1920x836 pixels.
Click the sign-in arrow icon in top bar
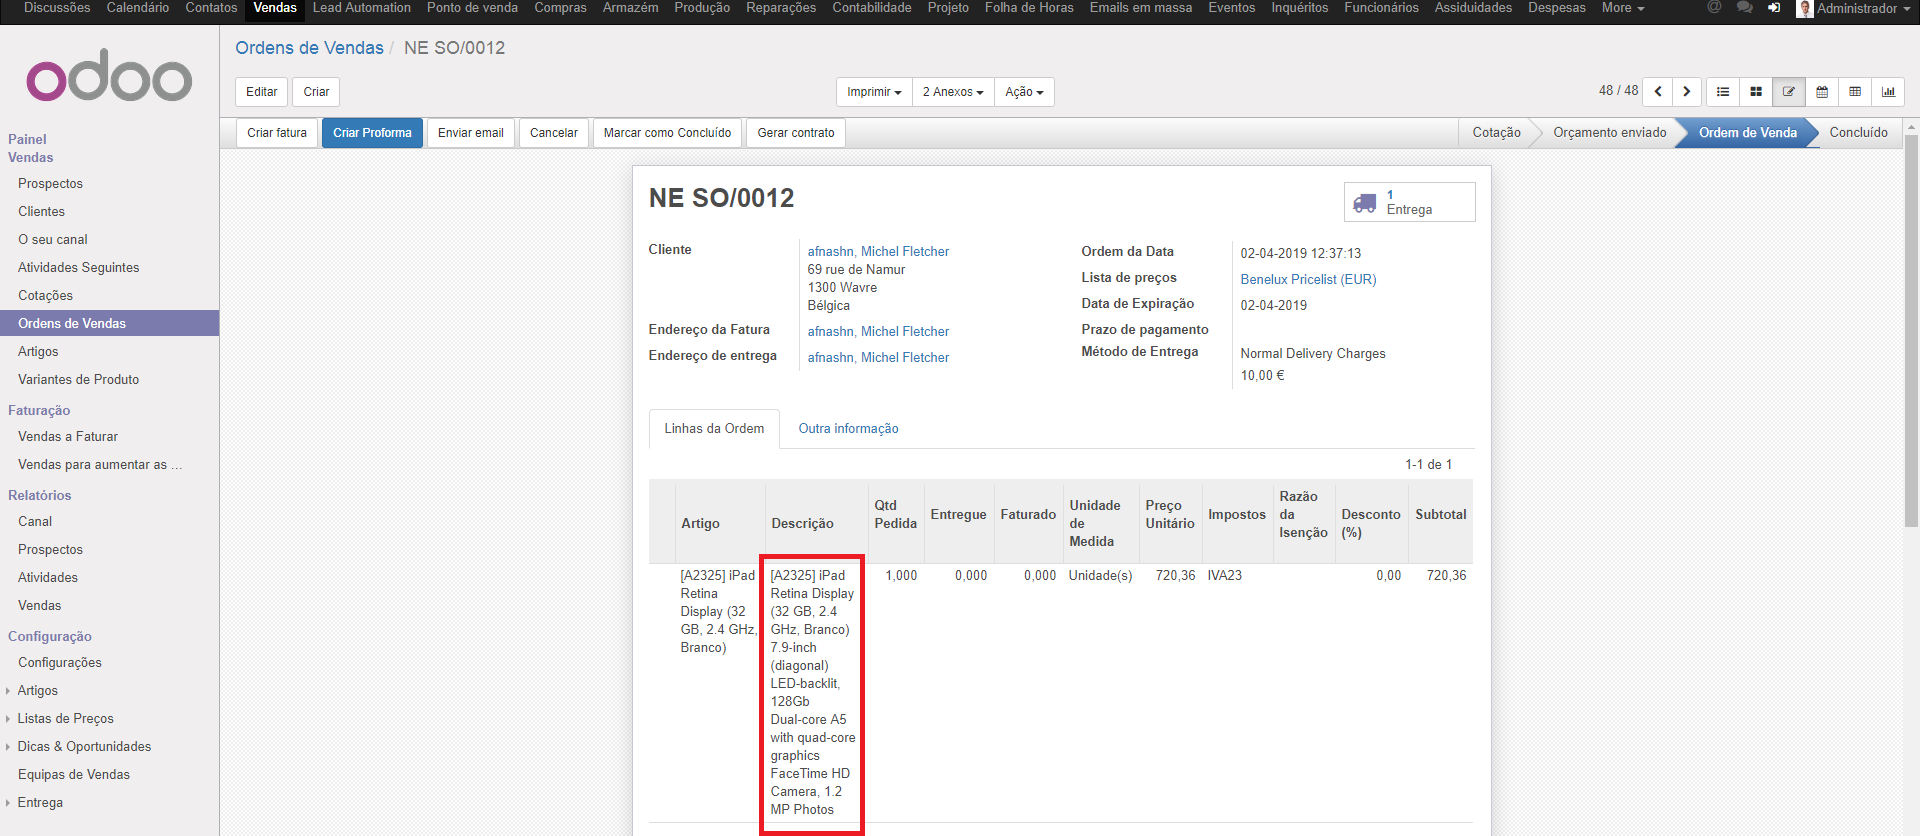[1774, 7]
